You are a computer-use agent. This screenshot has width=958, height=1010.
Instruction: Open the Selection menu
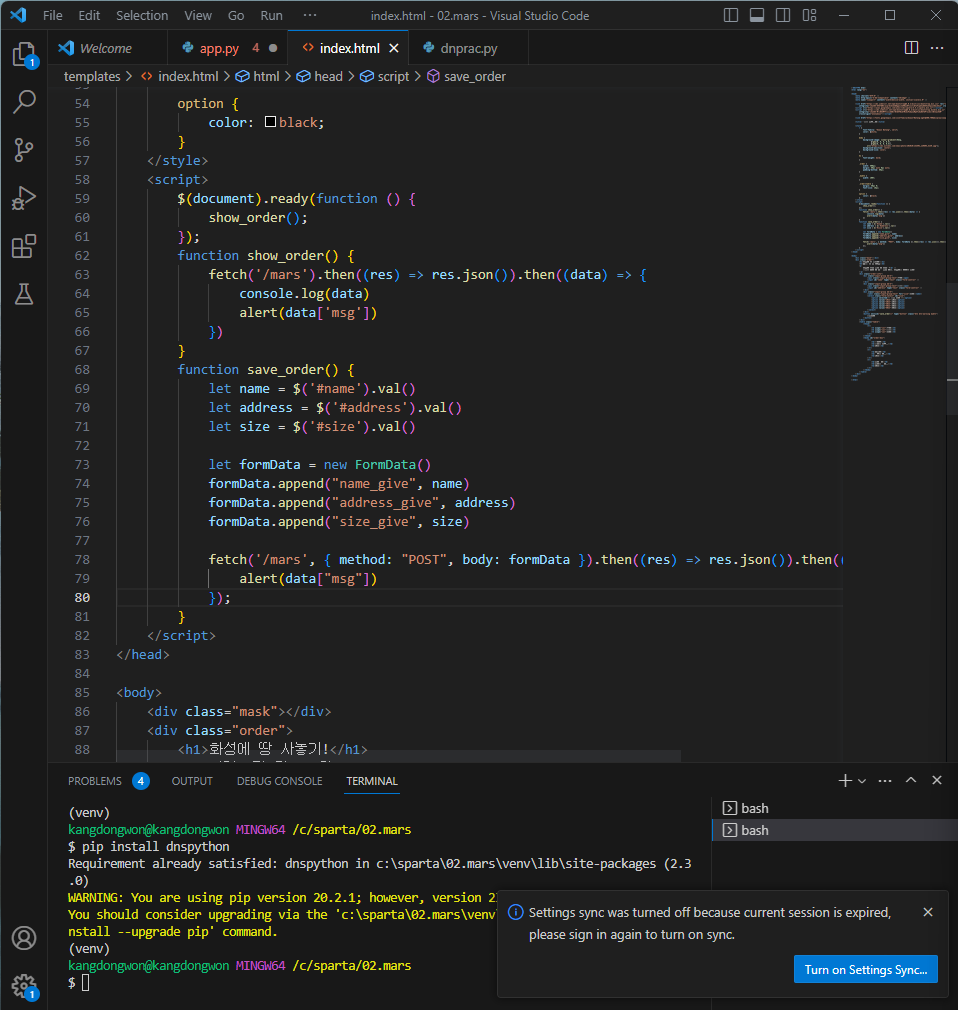coord(142,15)
